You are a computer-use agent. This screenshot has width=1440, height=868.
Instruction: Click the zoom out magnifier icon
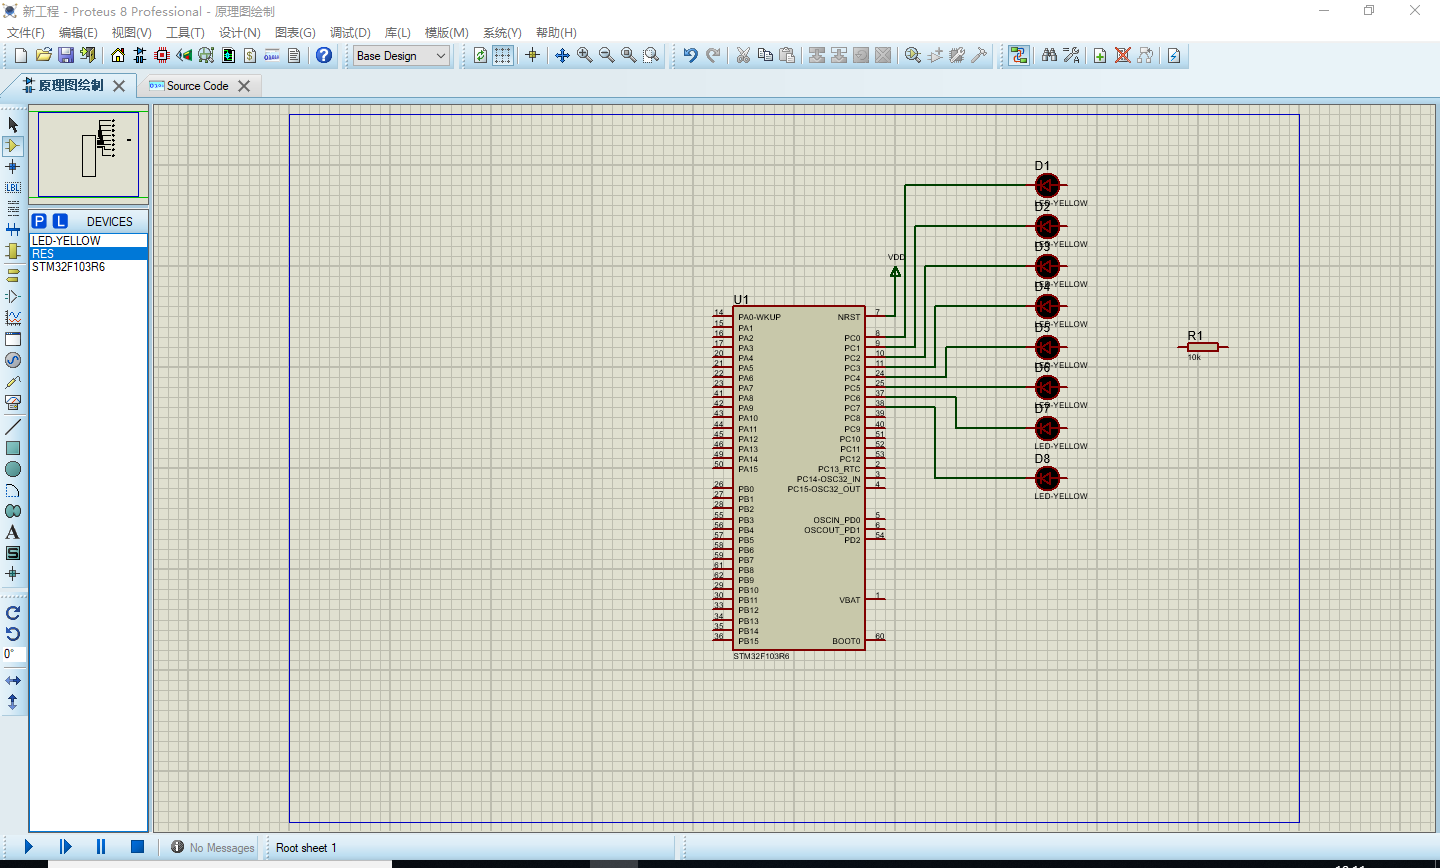pyautogui.click(x=607, y=55)
